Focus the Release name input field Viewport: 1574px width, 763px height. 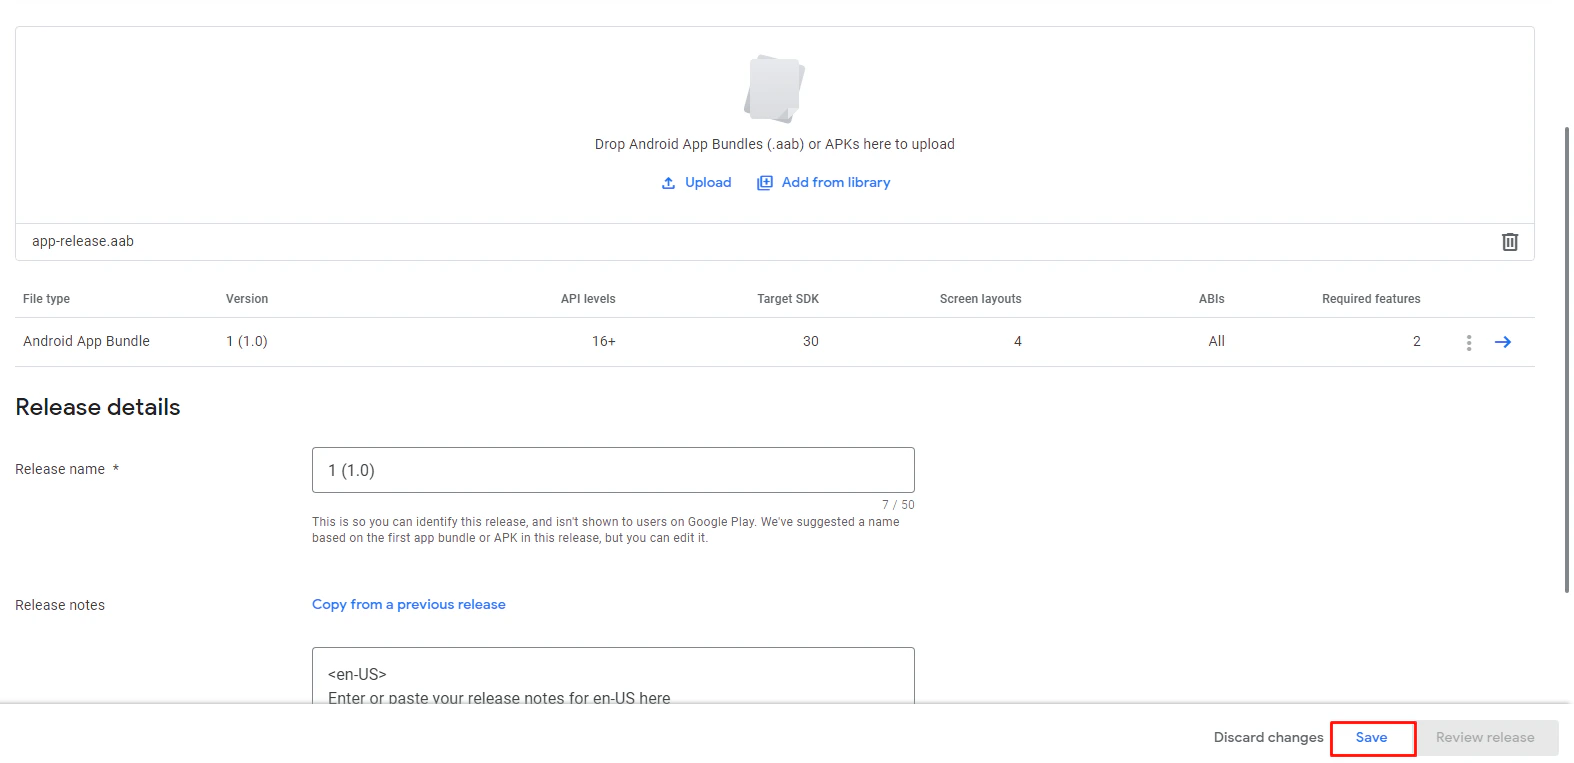[x=613, y=470]
